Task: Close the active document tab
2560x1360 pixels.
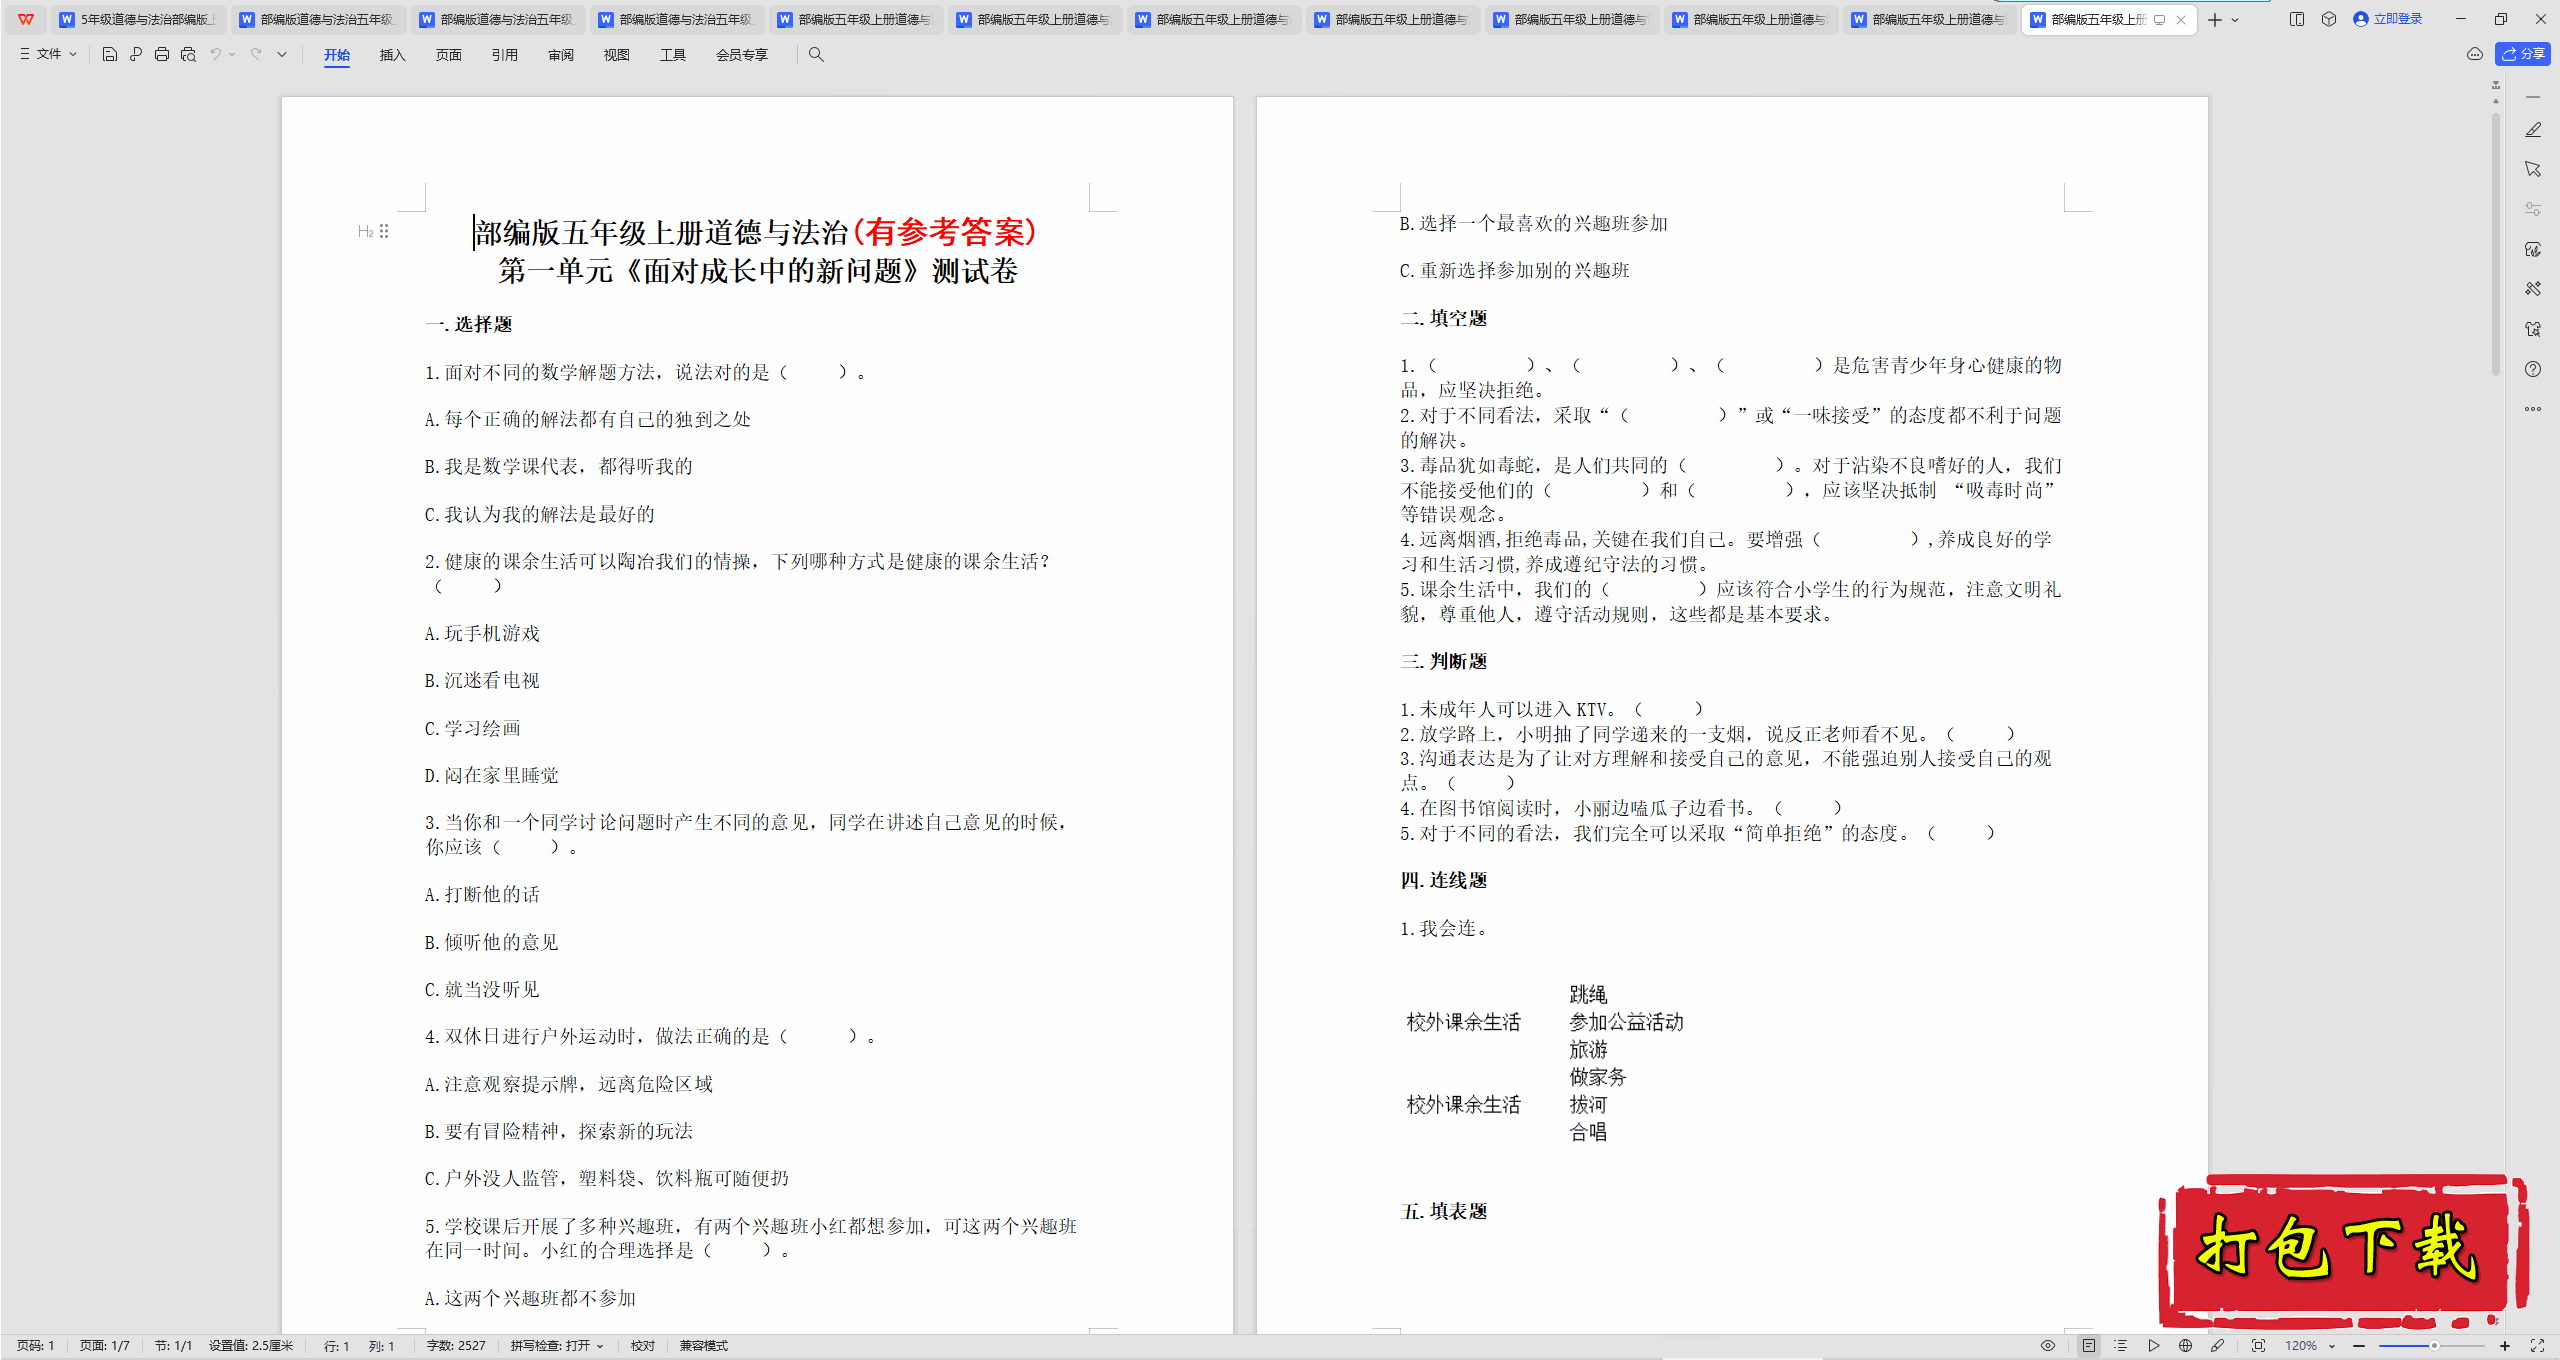Action: [x=2181, y=20]
